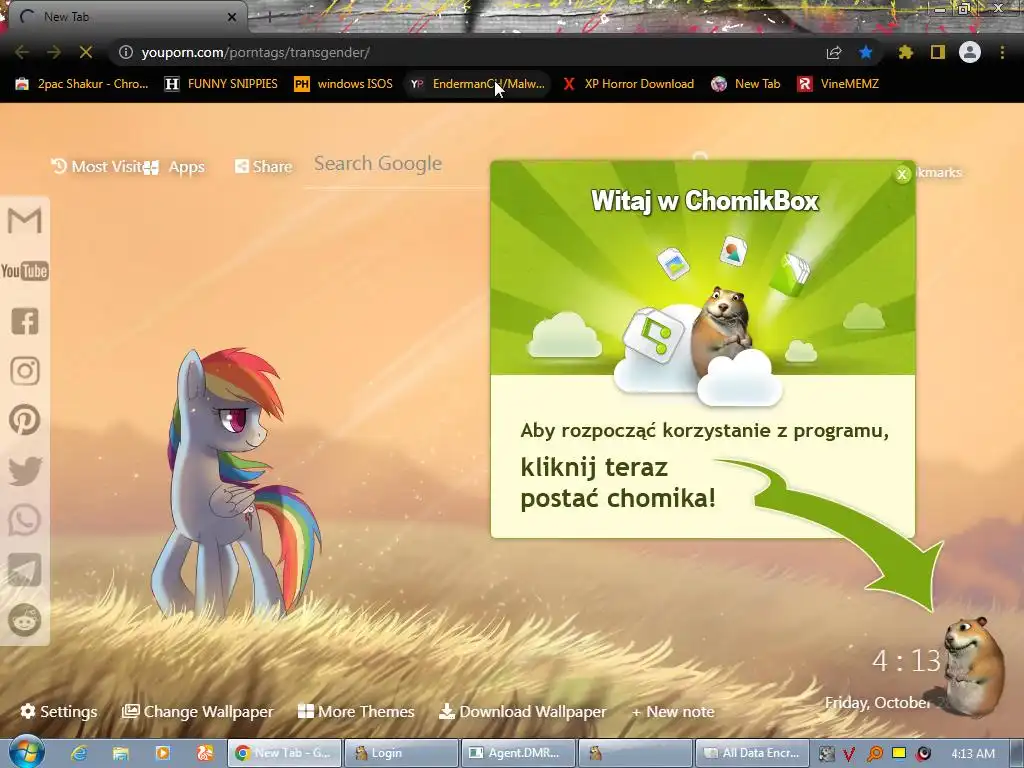Open More Themes
Screen dimensions: 1024x768
[356, 711]
